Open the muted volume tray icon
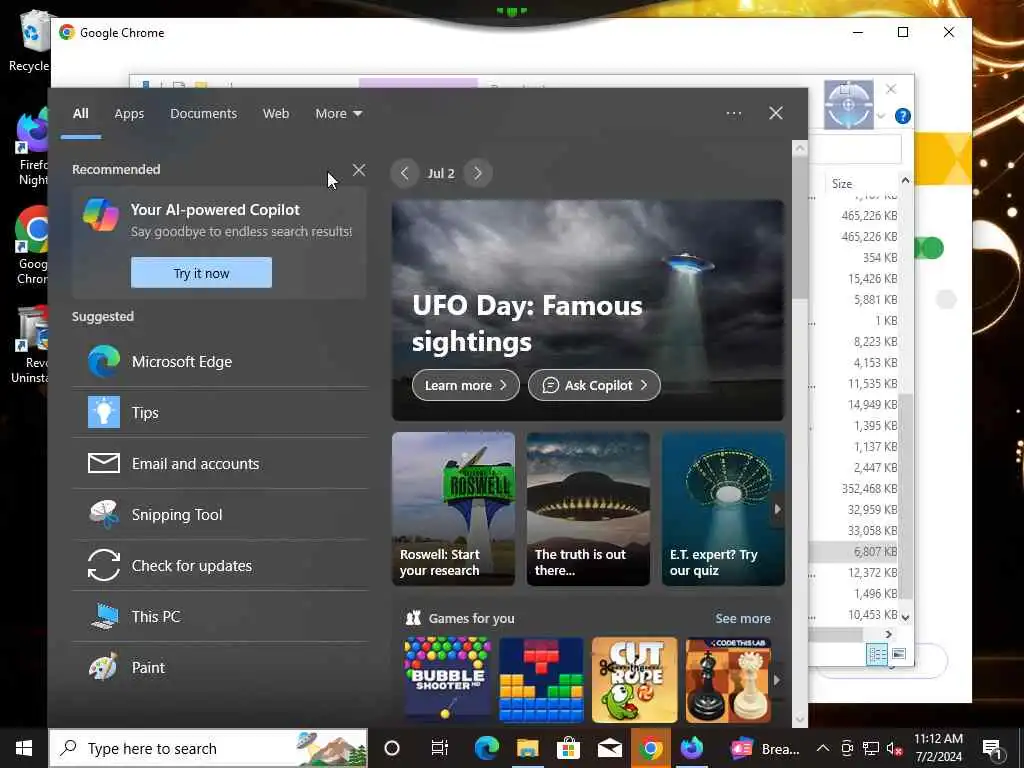1024x768 pixels. [x=894, y=748]
